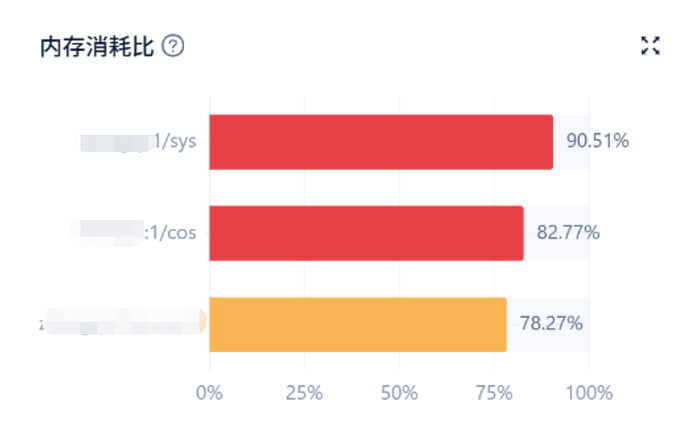Click the 82.77% value label
Screen dimensions: 690x425
[x=568, y=233]
